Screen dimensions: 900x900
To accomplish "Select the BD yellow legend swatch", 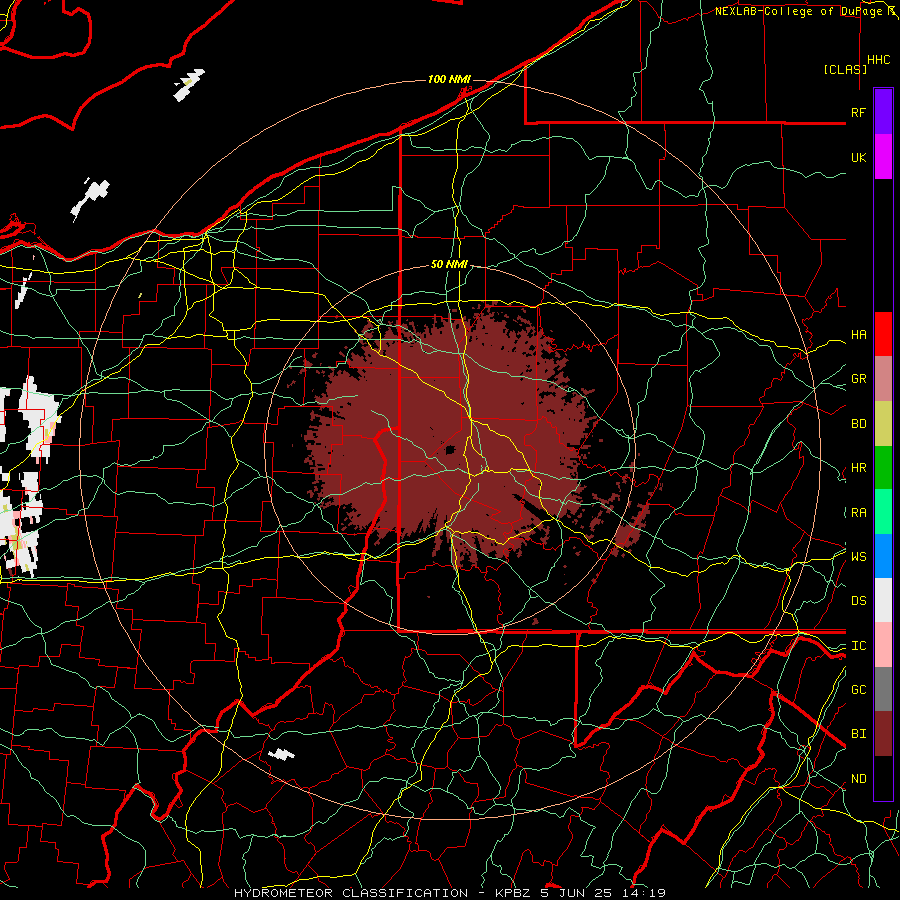I will point(883,424).
